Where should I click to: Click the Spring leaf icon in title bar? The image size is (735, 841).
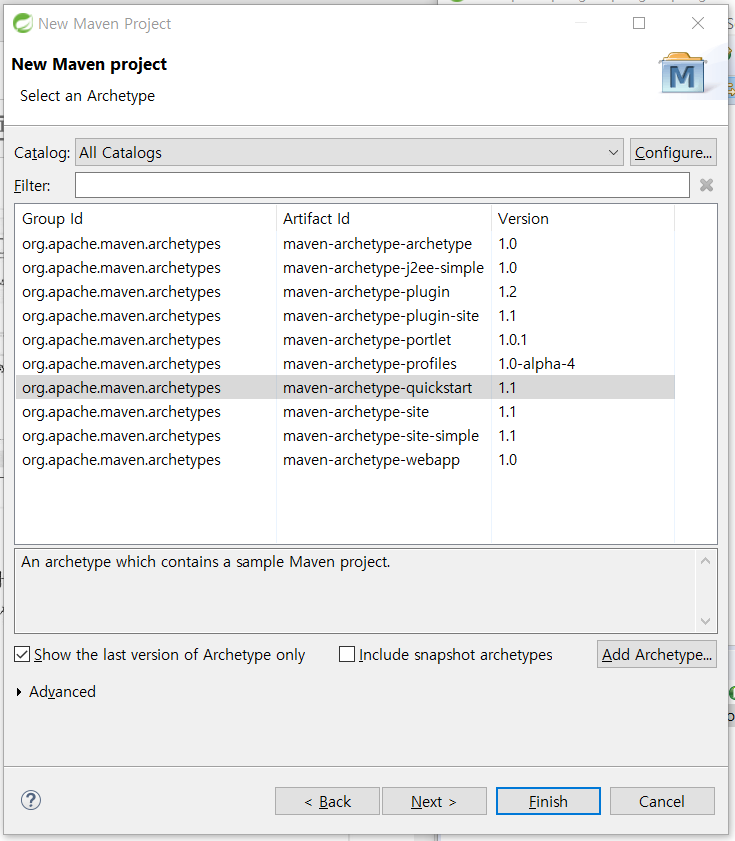(x=23, y=23)
